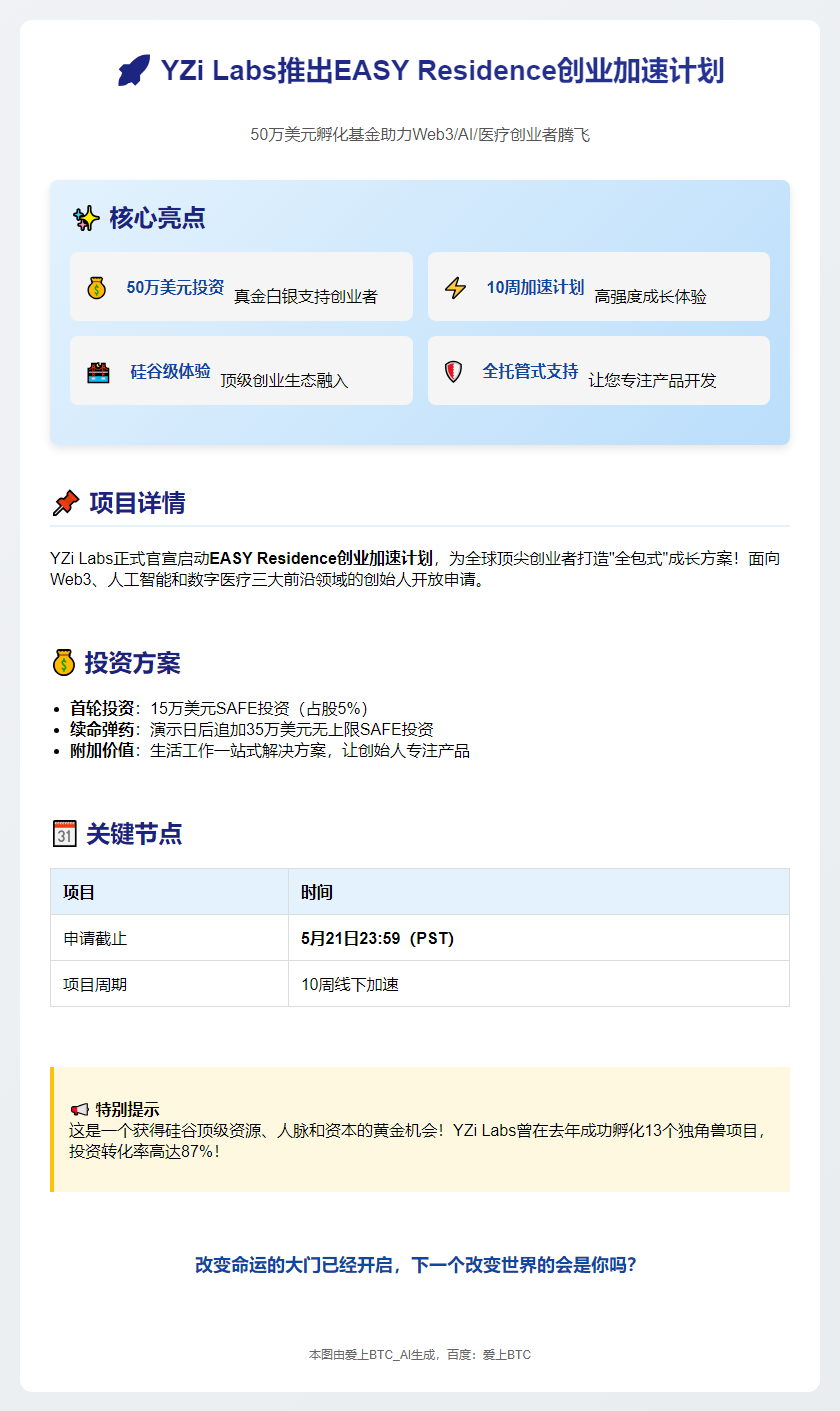This screenshot has width=840, height=1411.
Task: Click the 项目 table column header
Action: 79,892
